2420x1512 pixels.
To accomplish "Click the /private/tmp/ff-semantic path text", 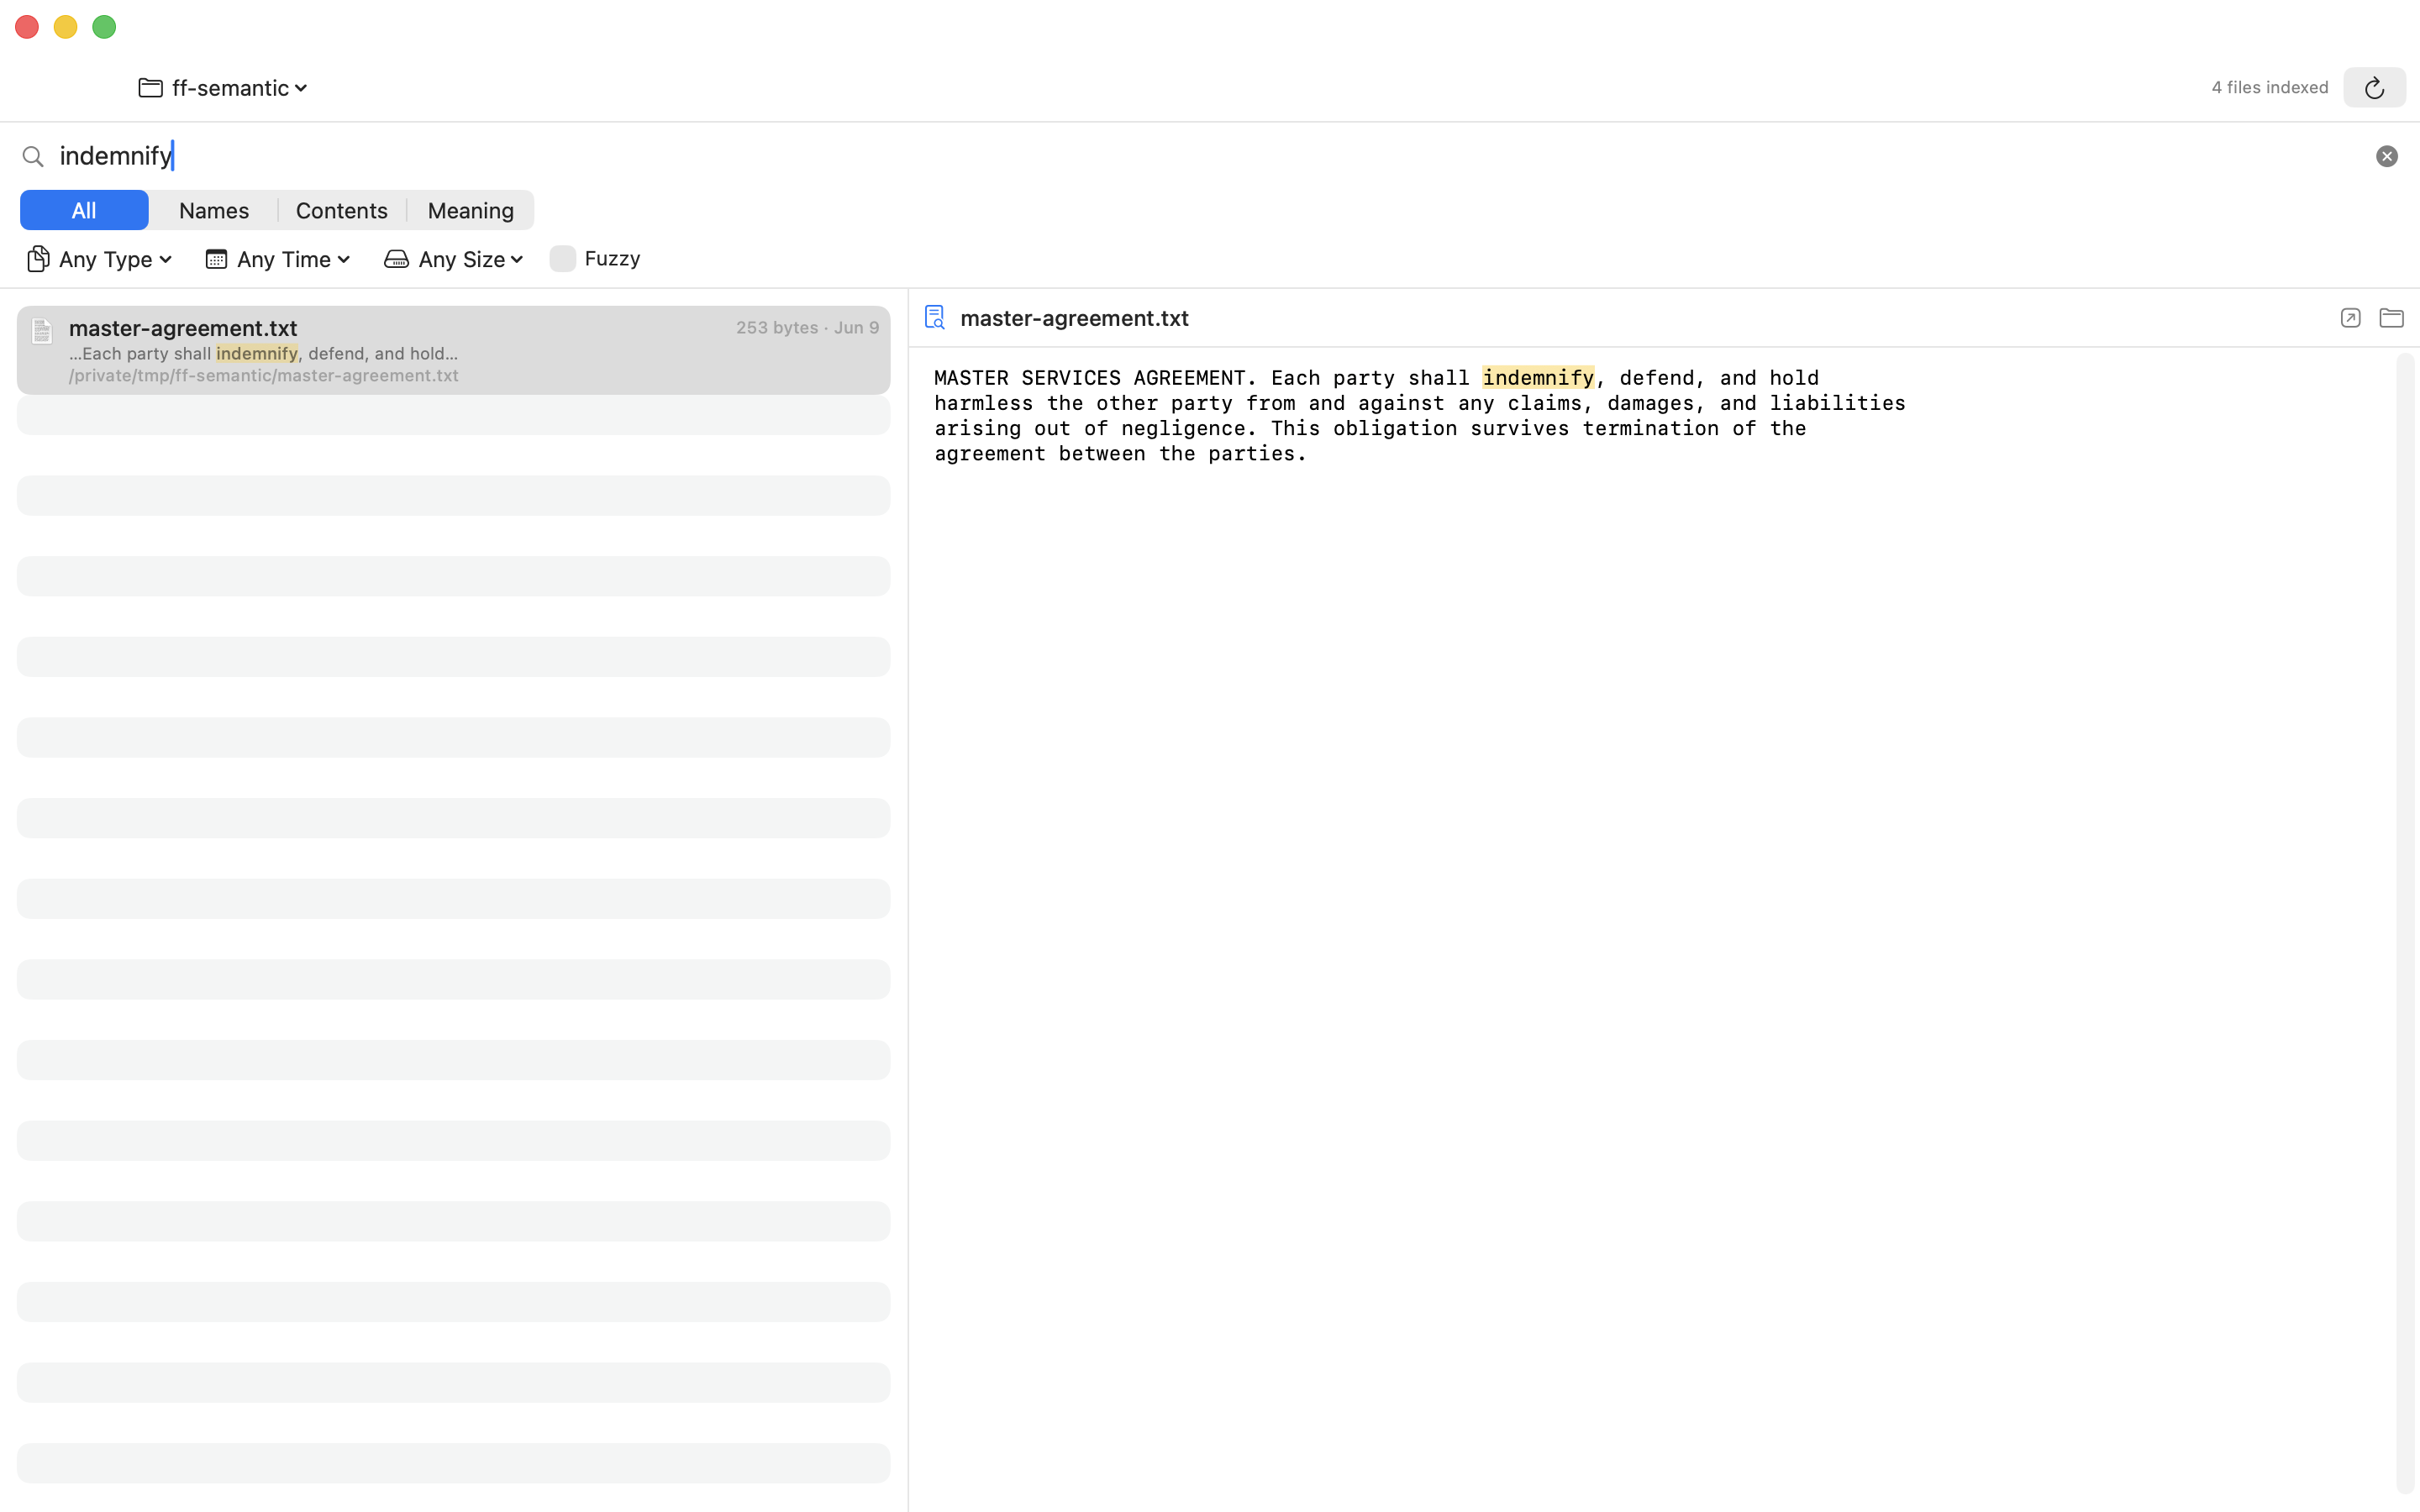I will pos(264,376).
